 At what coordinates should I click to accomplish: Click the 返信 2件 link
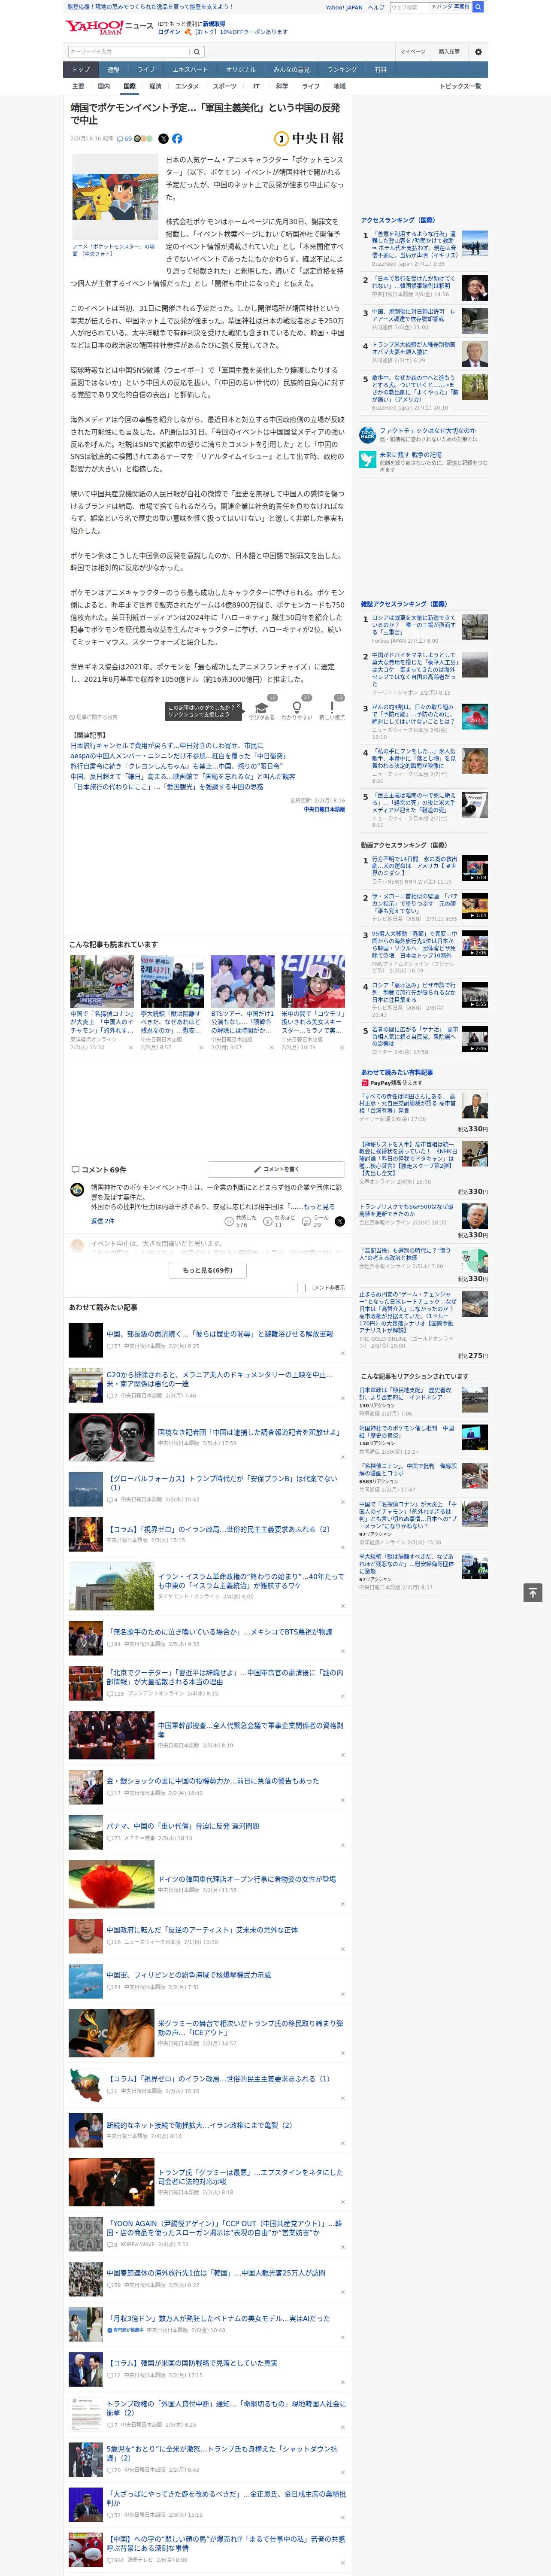point(103,1221)
